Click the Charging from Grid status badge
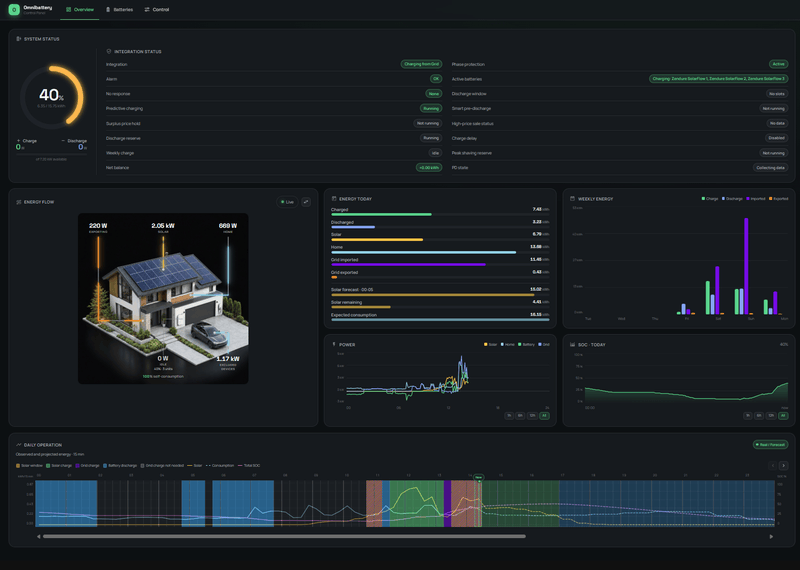The height and width of the screenshot is (570, 800). click(421, 64)
